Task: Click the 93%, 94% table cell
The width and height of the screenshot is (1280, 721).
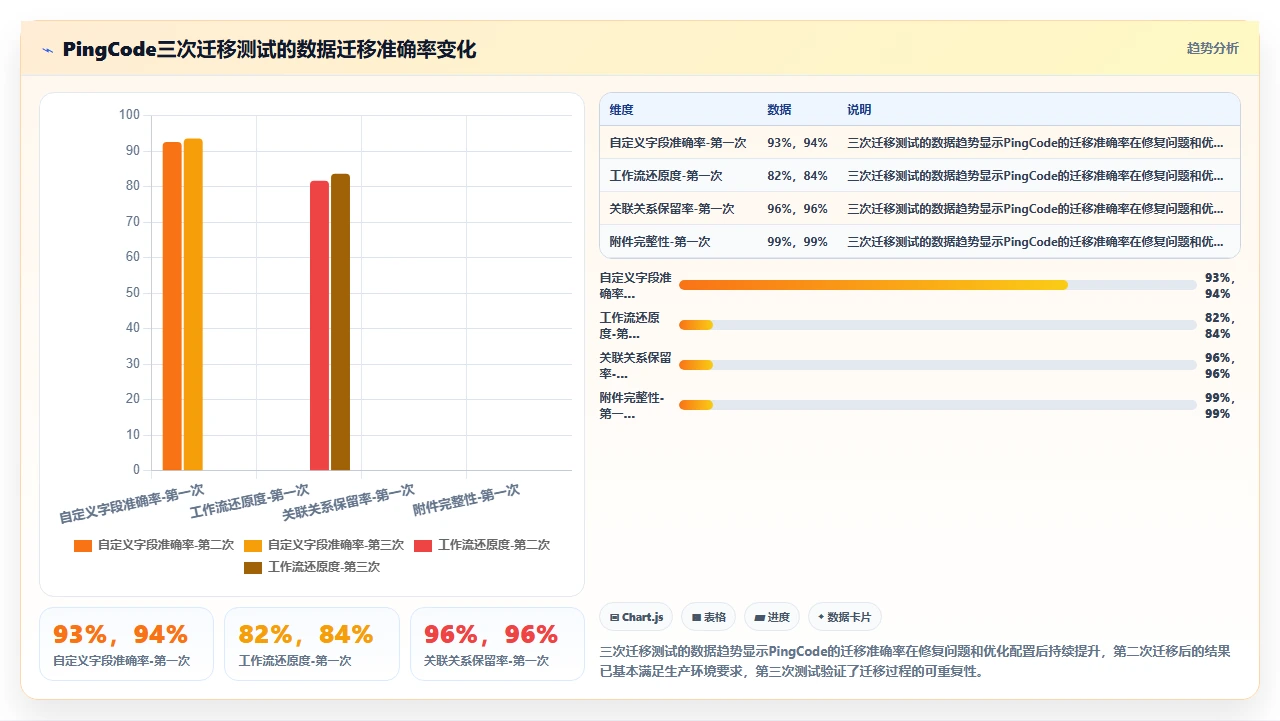Action: coord(797,143)
